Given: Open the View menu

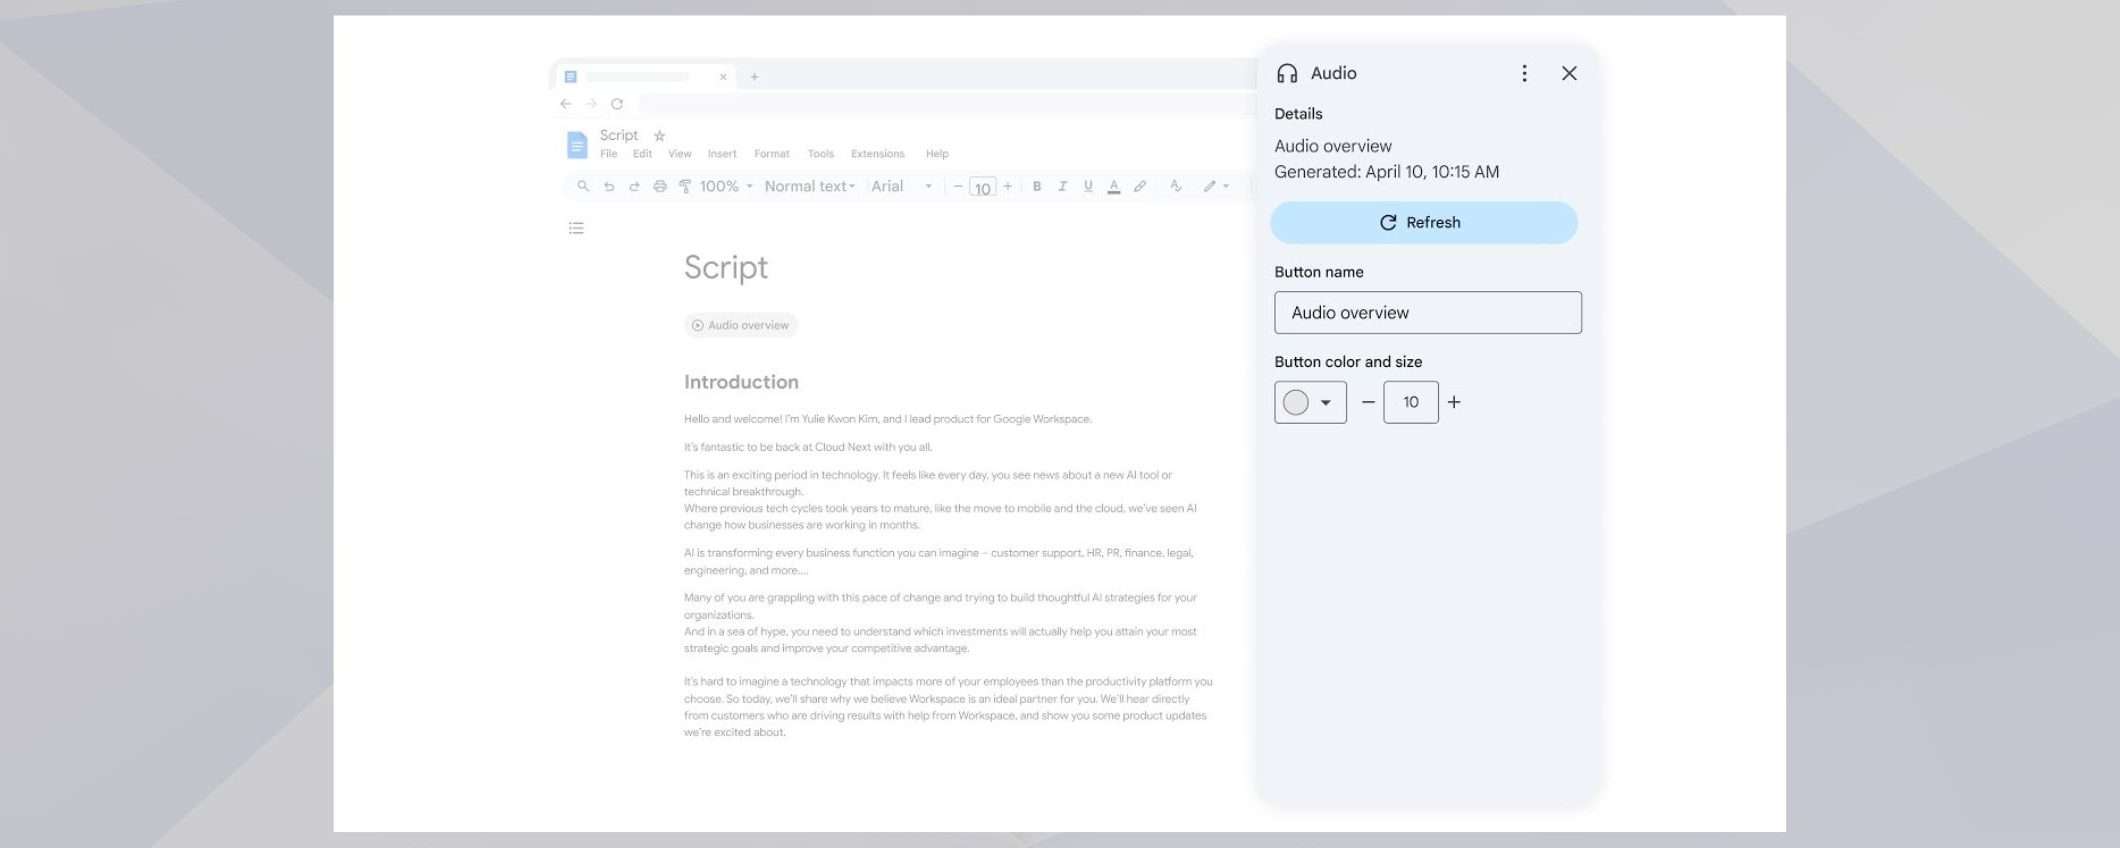Looking at the screenshot, I should (x=680, y=154).
